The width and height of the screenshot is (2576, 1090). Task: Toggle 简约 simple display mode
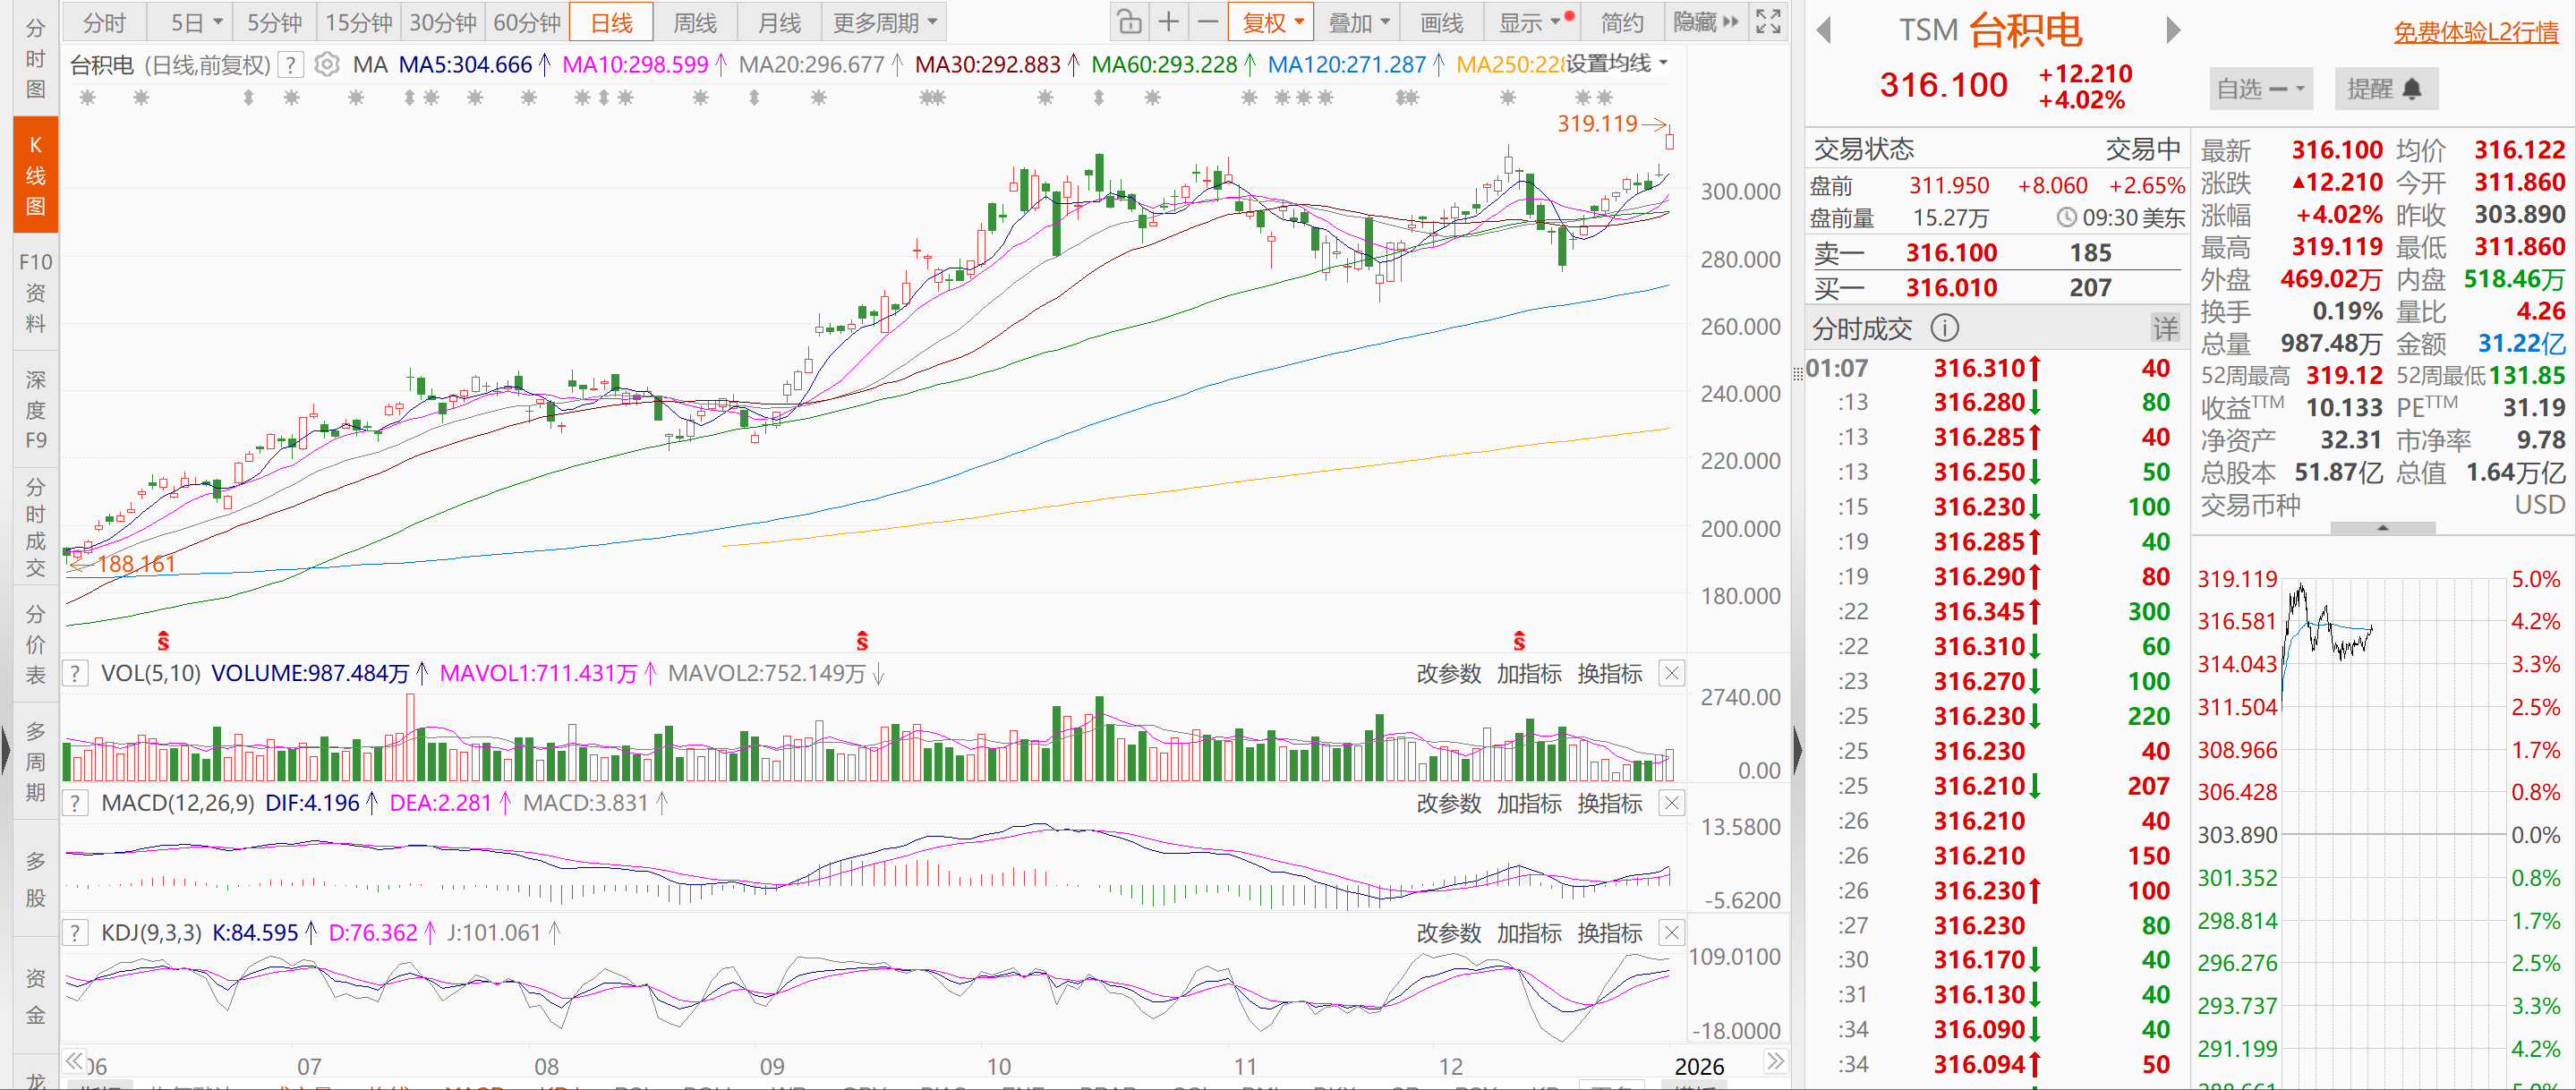click(1621, 22)
